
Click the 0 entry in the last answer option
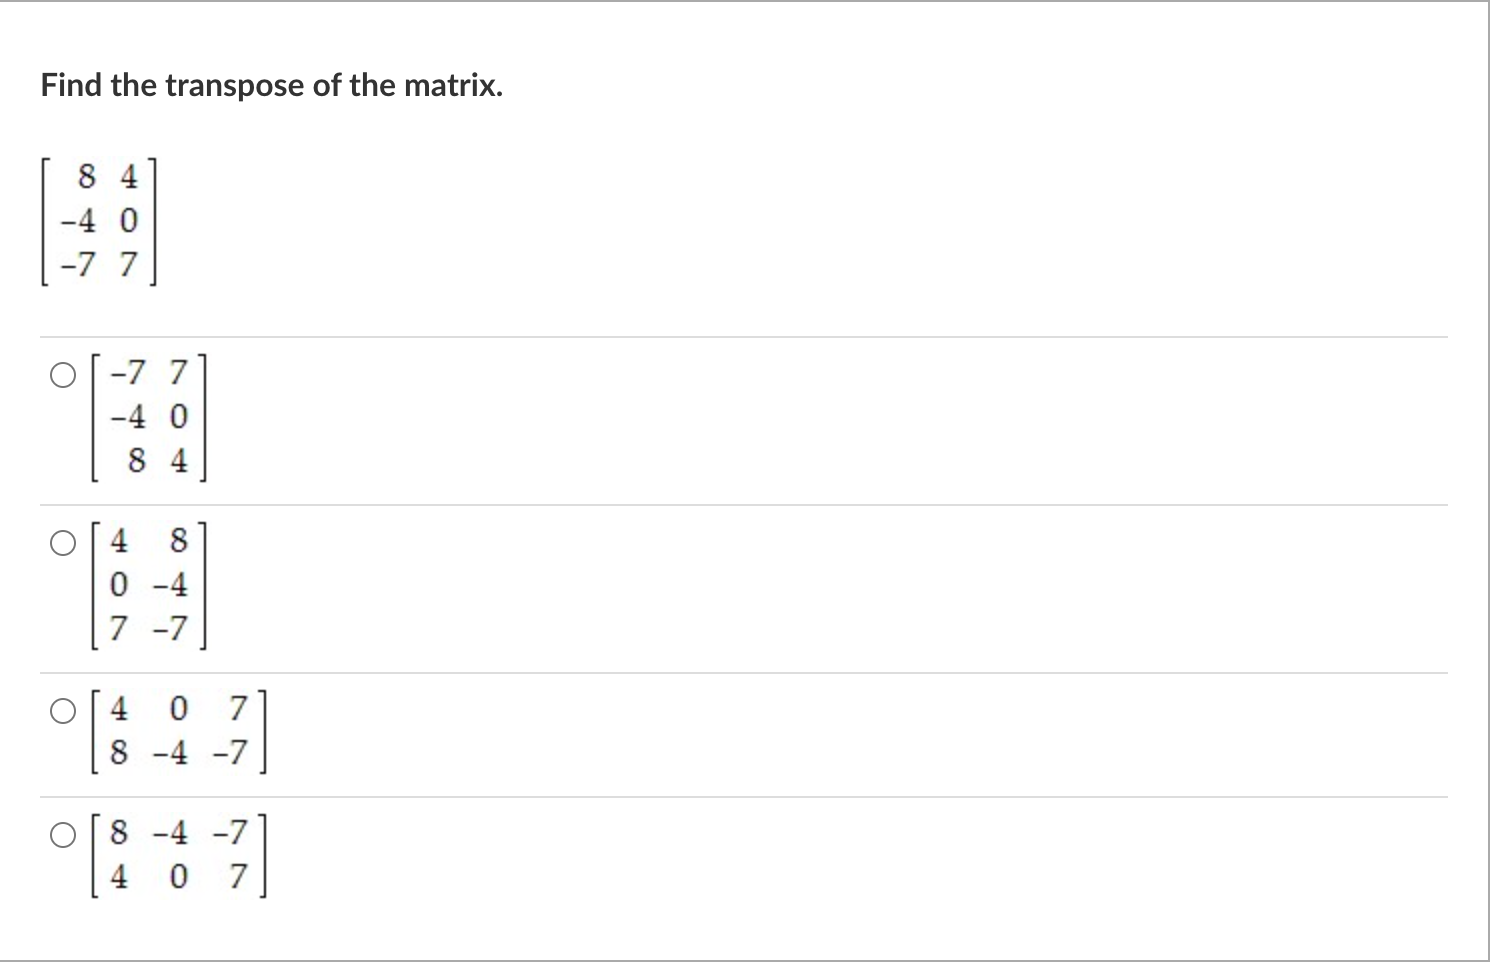point(178,878)
